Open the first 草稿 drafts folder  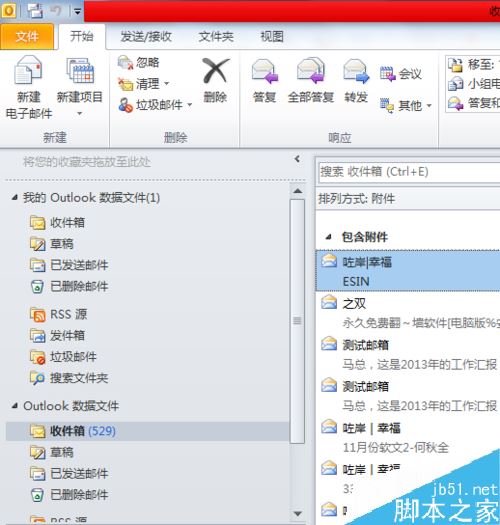[x=51, y=244]
